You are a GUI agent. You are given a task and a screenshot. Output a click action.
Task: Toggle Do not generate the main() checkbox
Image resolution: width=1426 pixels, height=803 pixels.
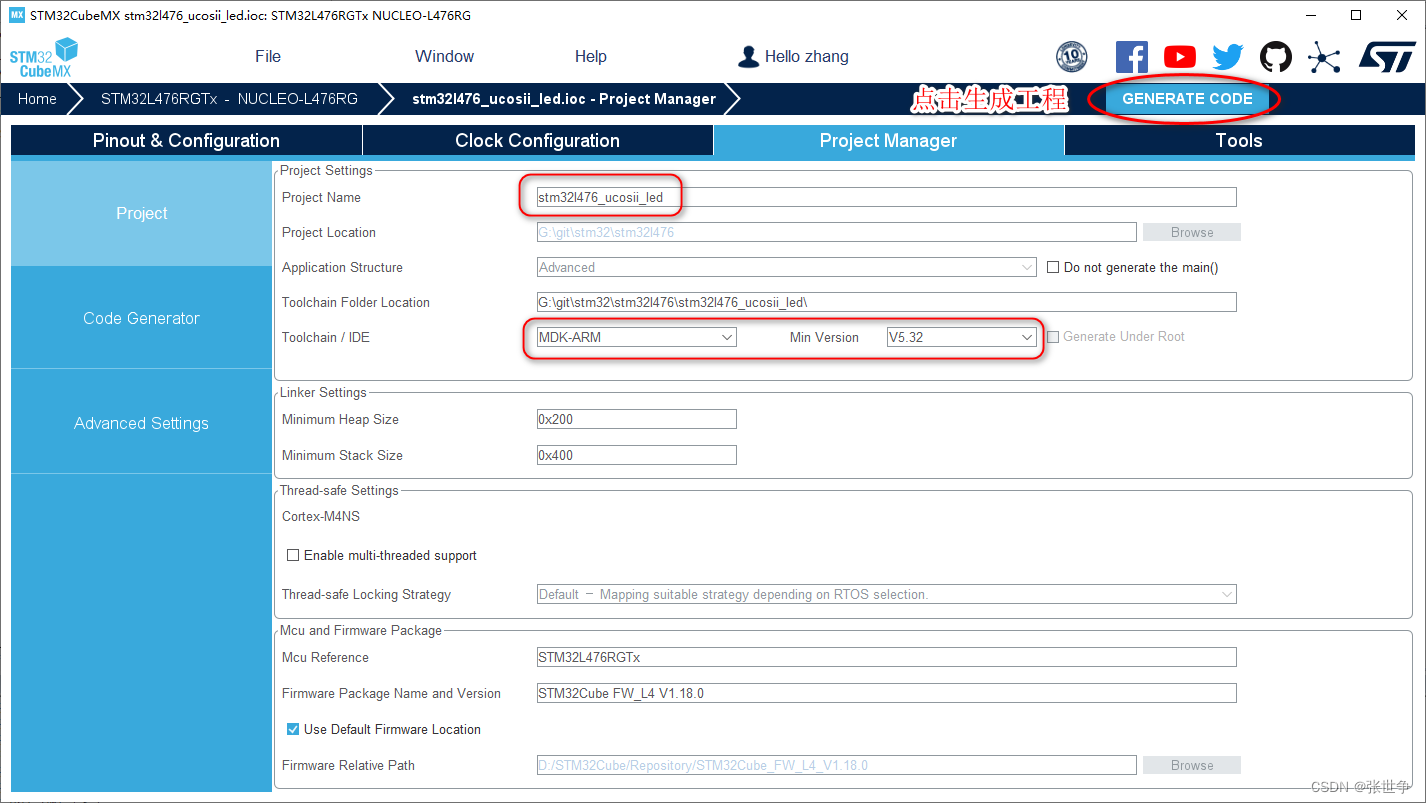[1053, 267]
